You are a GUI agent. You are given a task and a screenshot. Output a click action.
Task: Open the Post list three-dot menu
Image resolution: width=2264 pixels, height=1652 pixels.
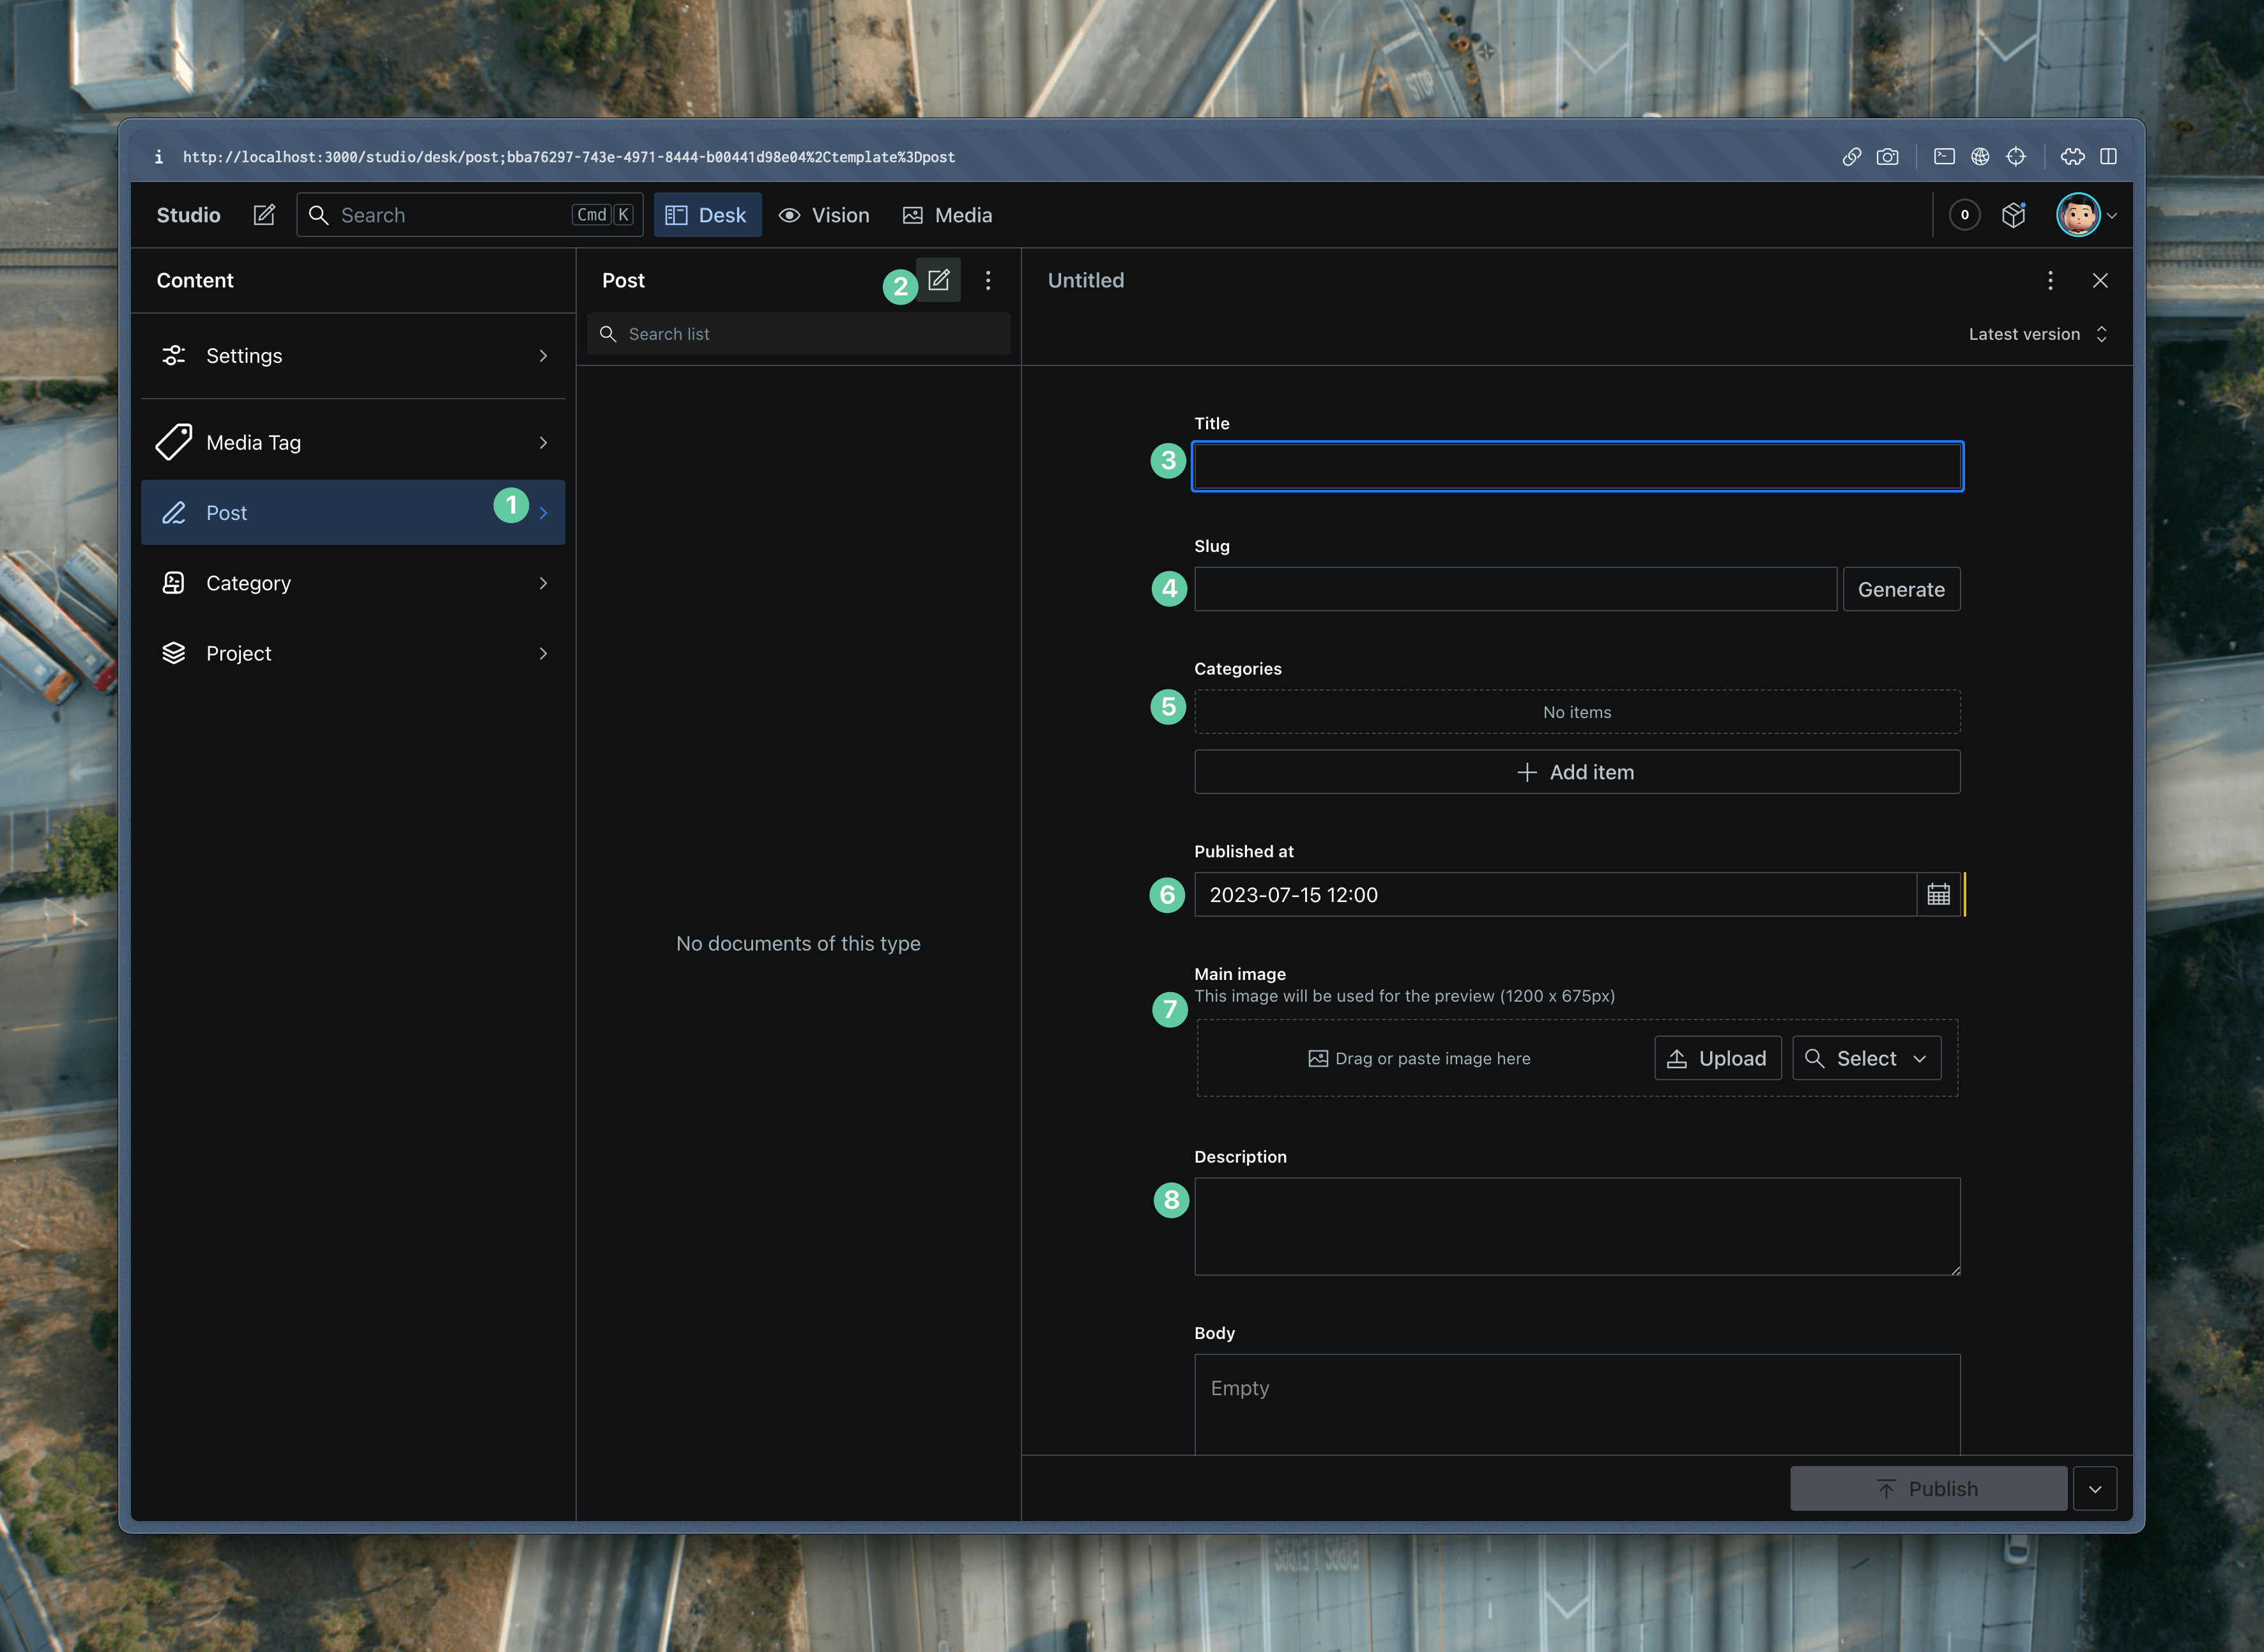988,281
